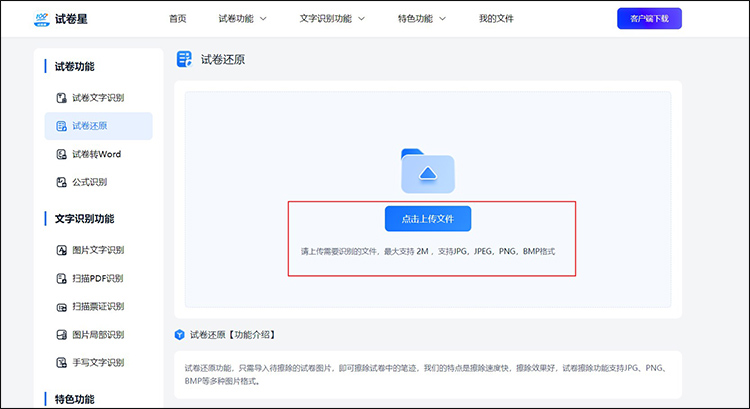Viewport: 750px width, 409px height.
Task: Click the 试卷还原 sidebar icon
Action: coord(62,126)
